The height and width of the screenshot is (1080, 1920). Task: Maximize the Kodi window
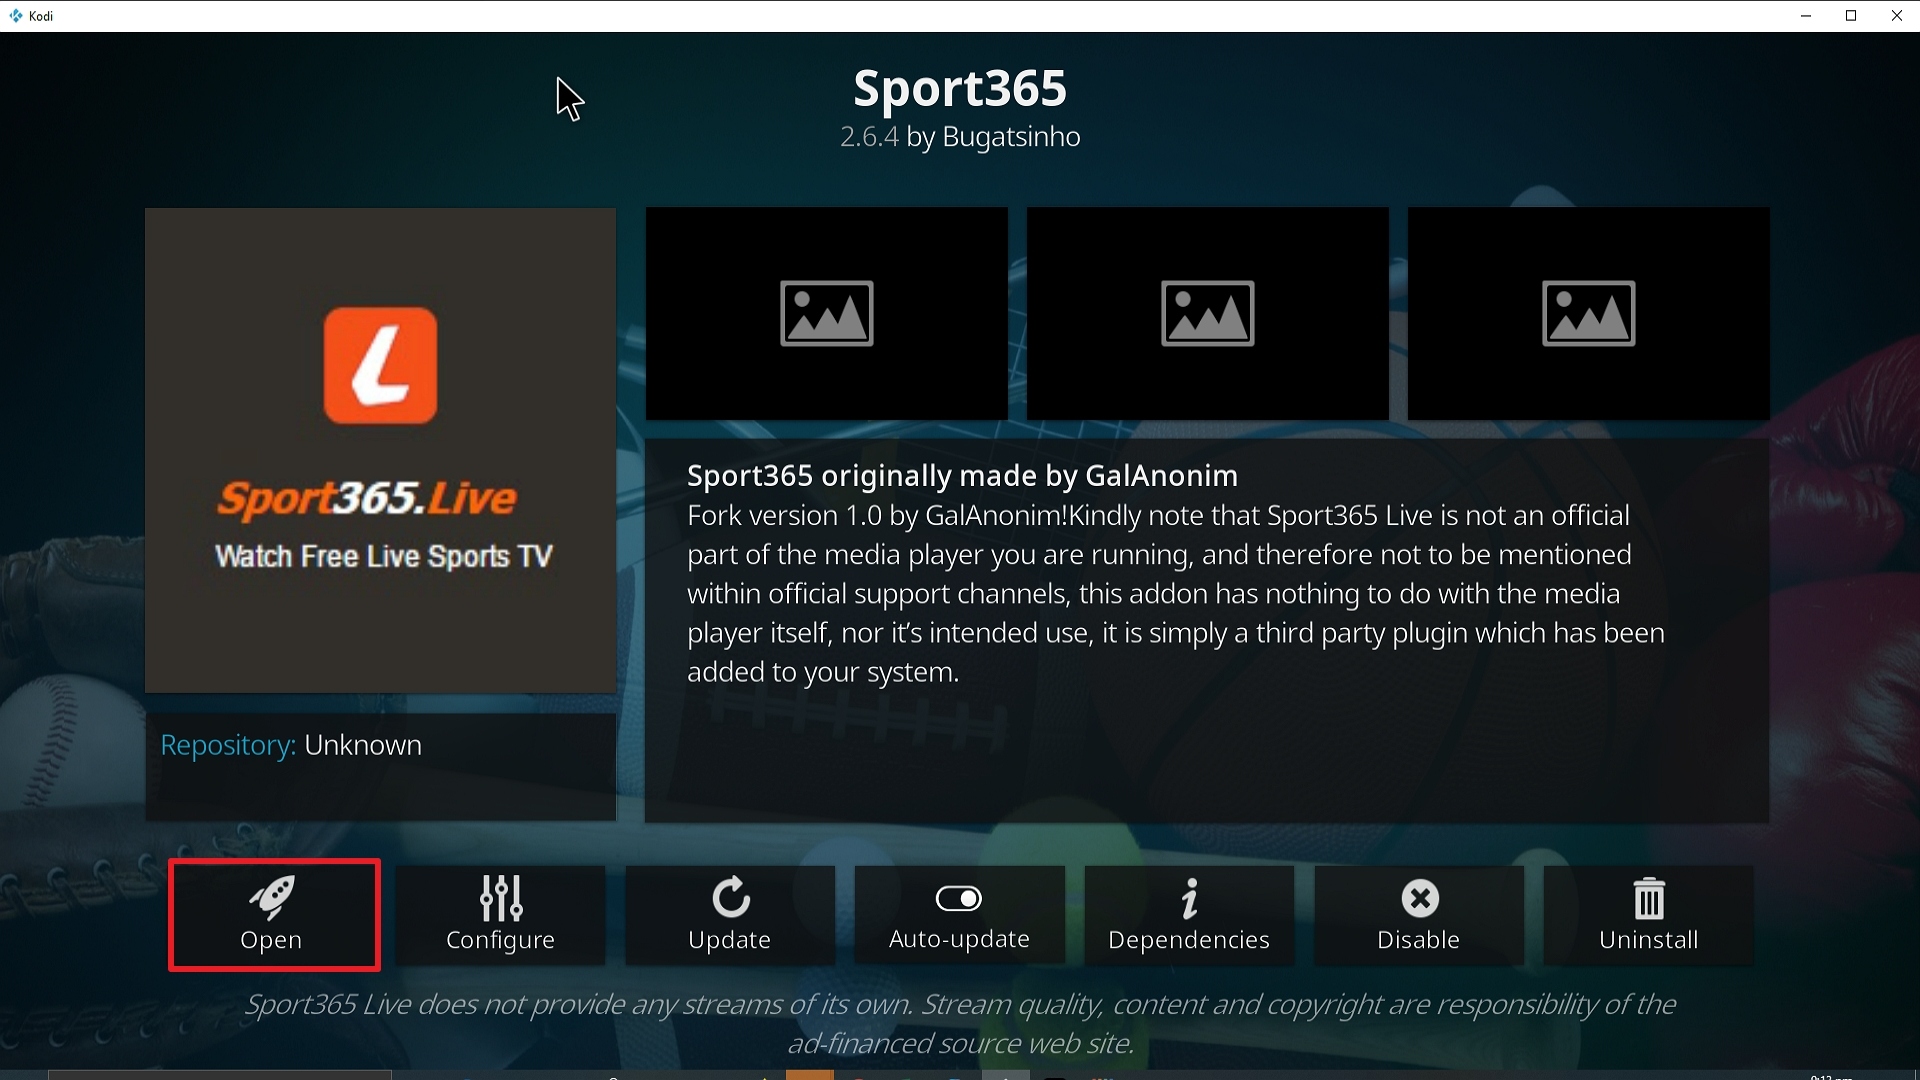point(1851,16)
